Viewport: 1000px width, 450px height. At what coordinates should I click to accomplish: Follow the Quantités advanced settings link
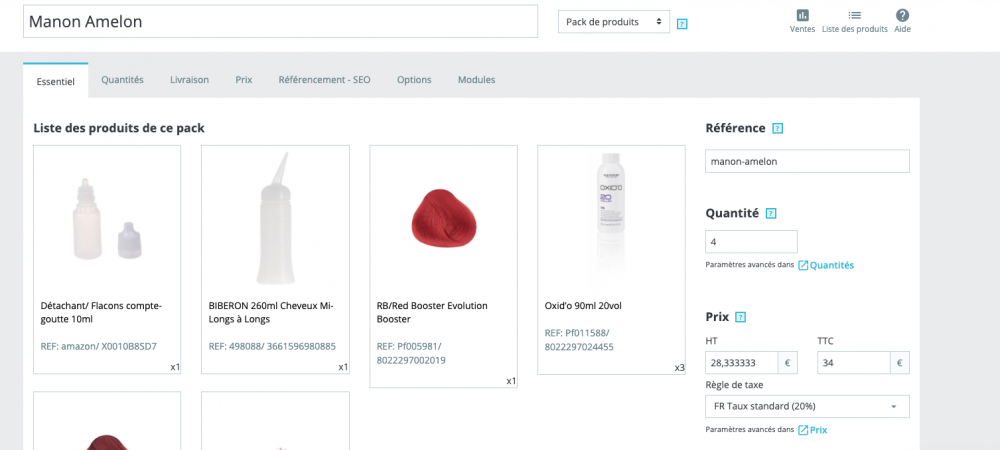[832, 265]
